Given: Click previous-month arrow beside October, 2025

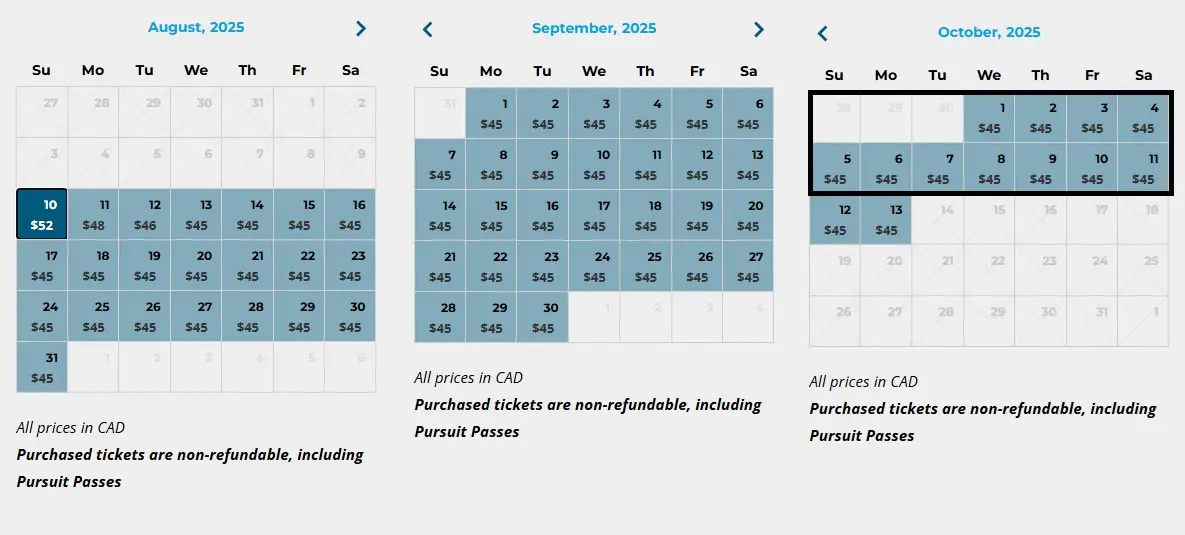Looking at the screenshot, I should pos(822,33).
